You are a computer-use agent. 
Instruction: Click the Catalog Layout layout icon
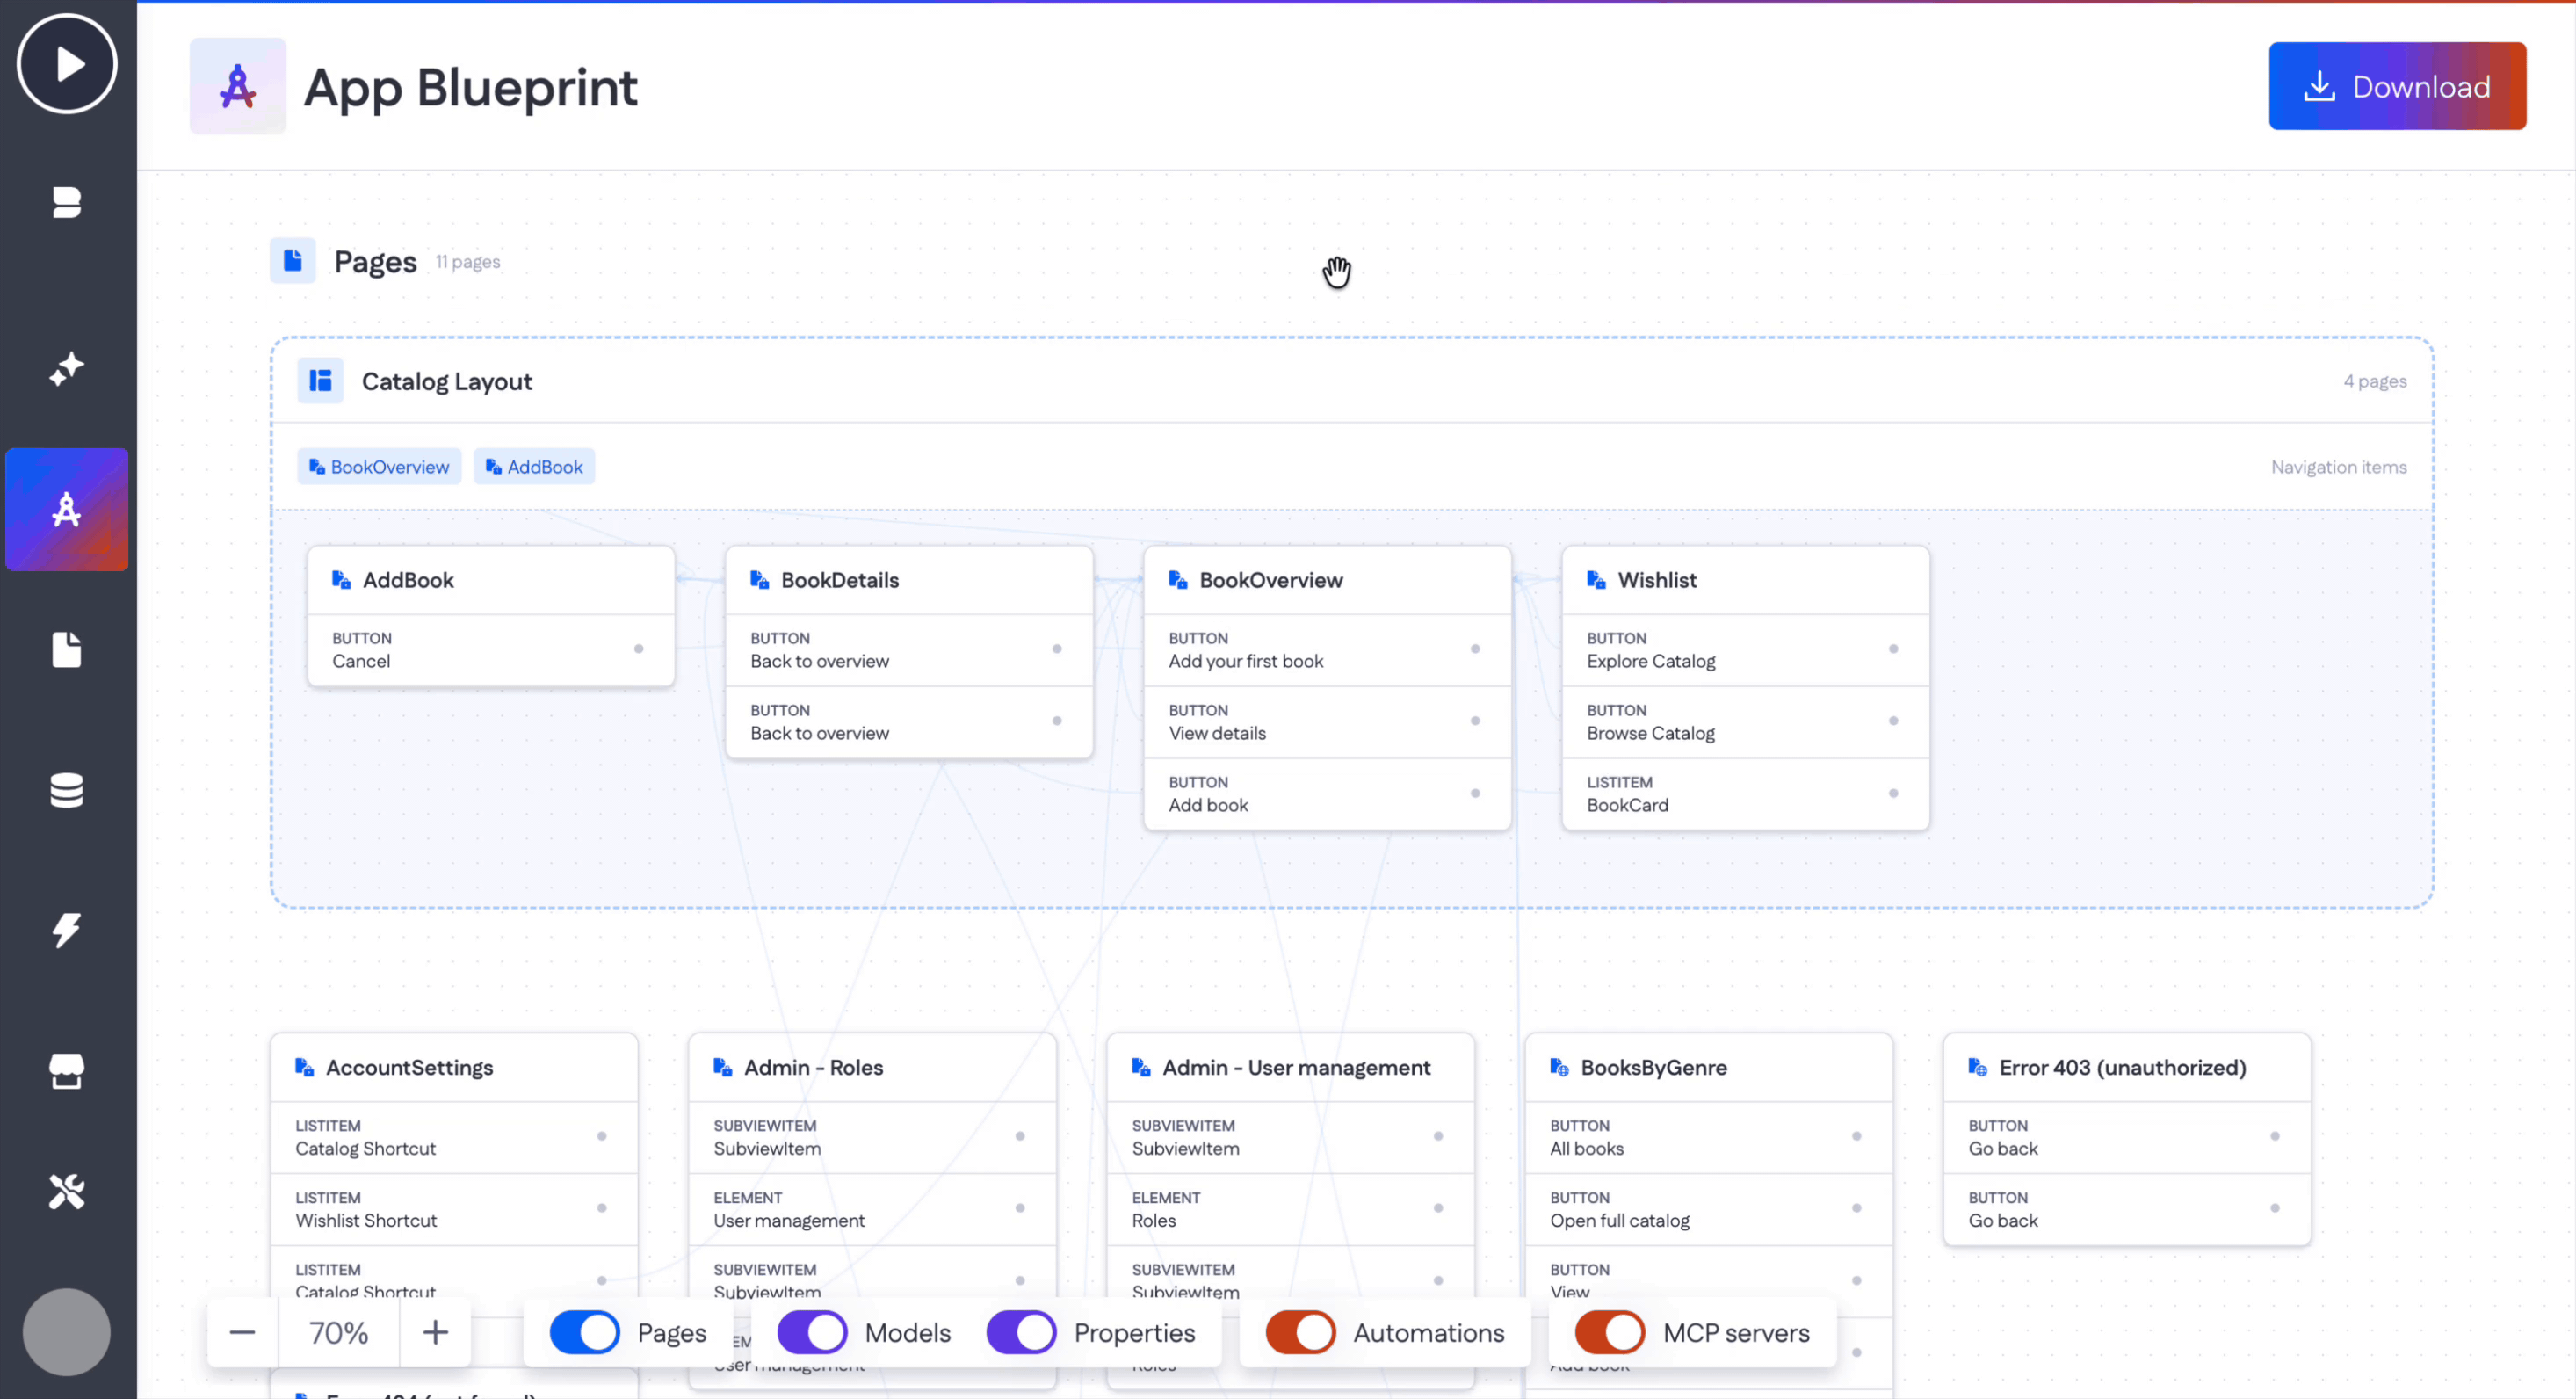(320, 381)
